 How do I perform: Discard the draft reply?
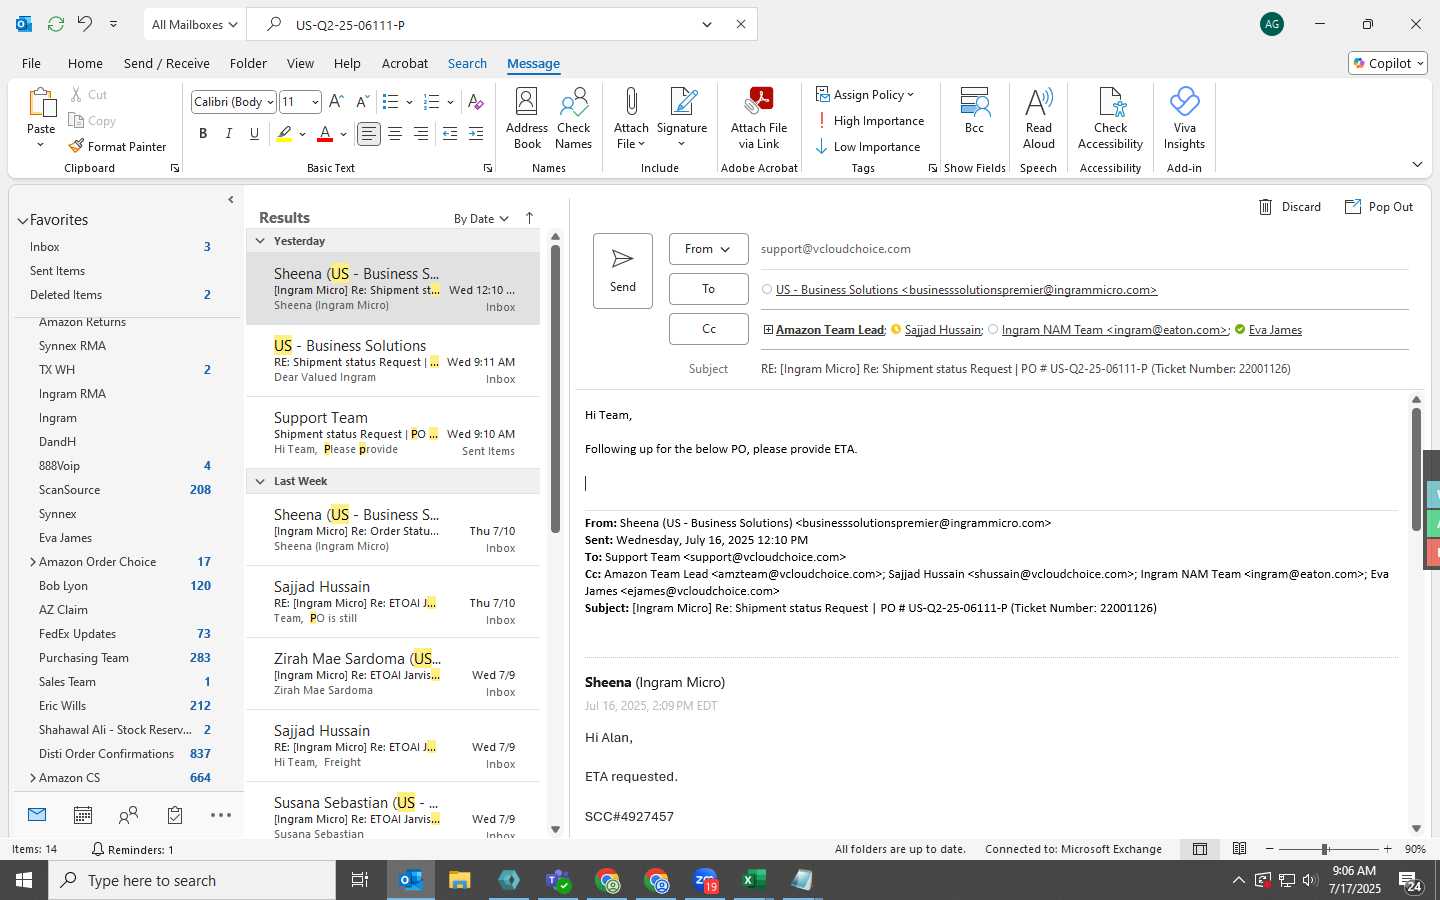(x=1290, y=207)
